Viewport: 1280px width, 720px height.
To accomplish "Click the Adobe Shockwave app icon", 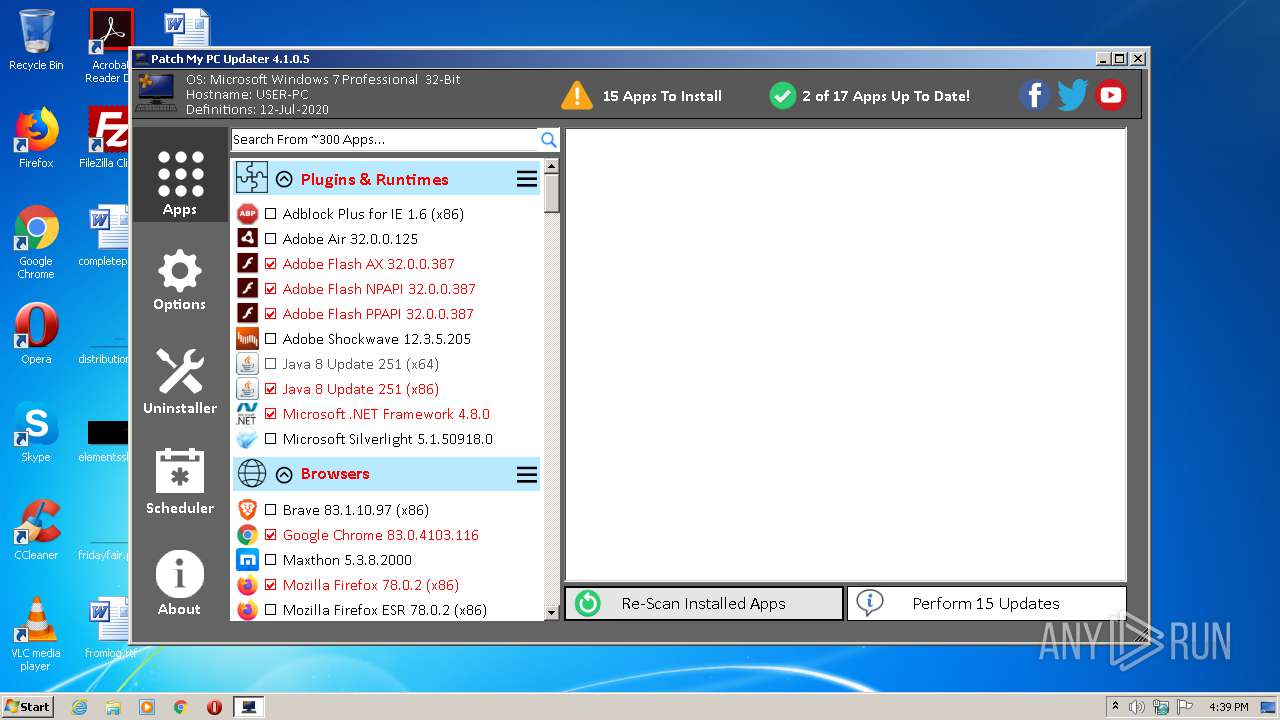I will pos(247,339).
